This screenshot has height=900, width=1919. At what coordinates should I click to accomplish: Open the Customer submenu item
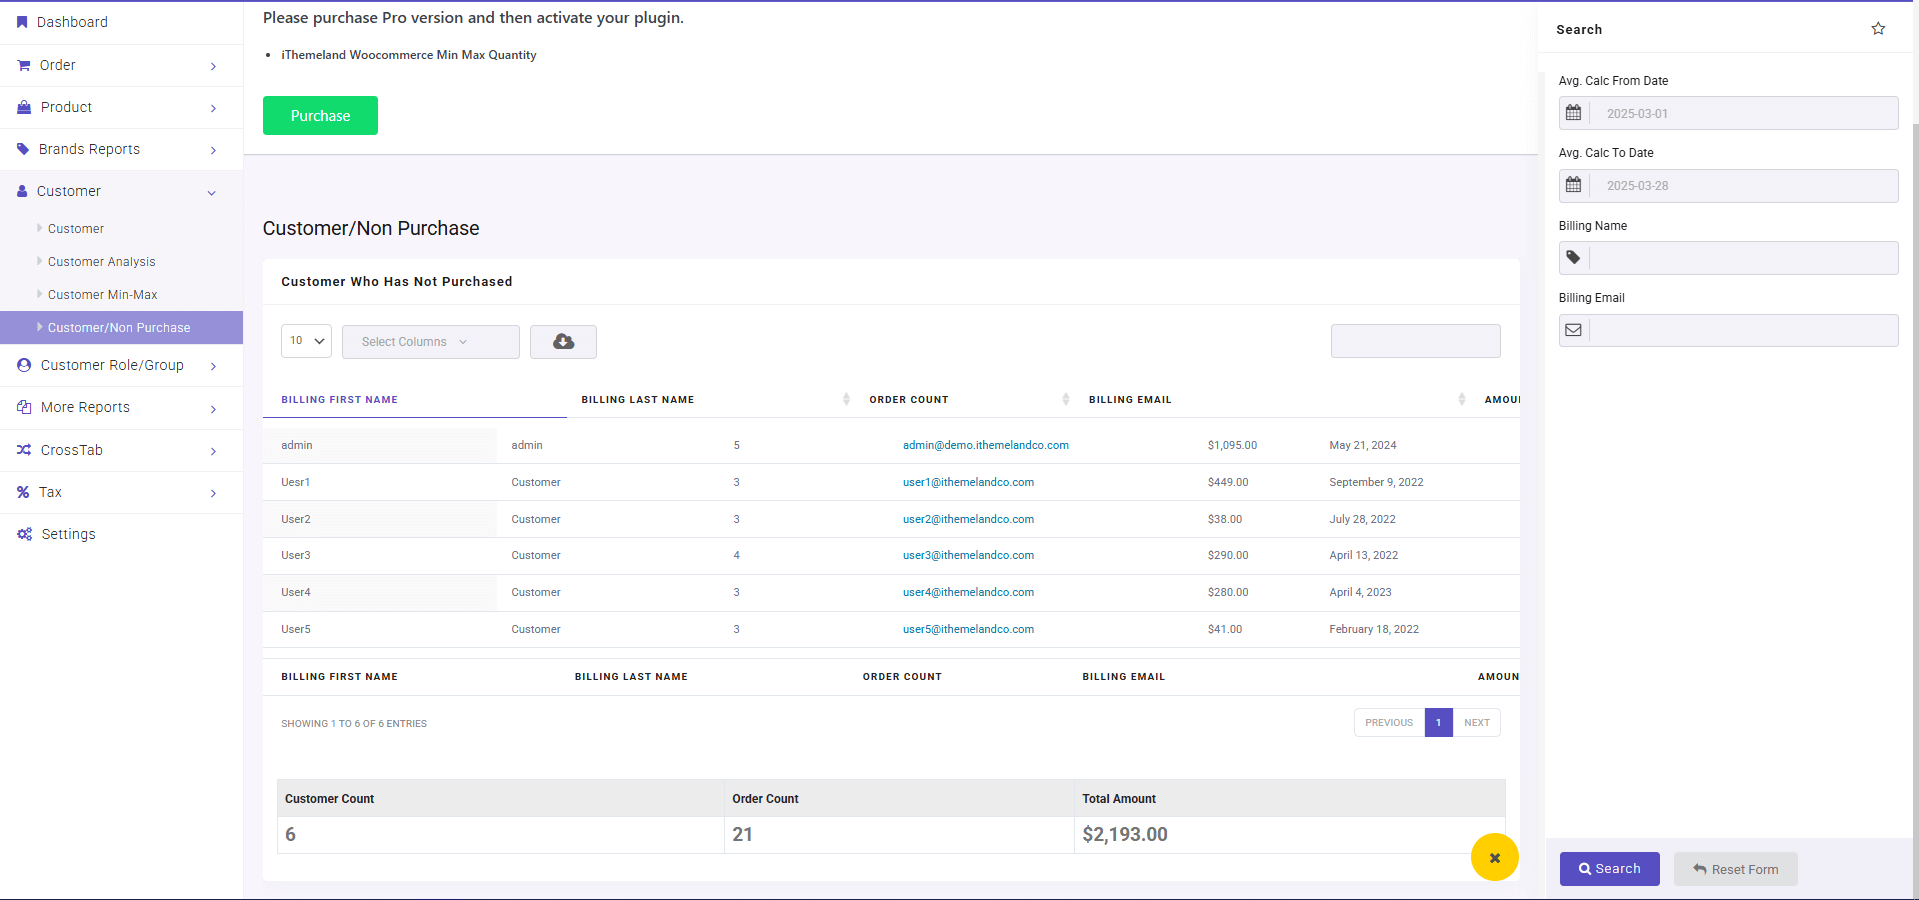pyautogui.click(x=76, y=229)
